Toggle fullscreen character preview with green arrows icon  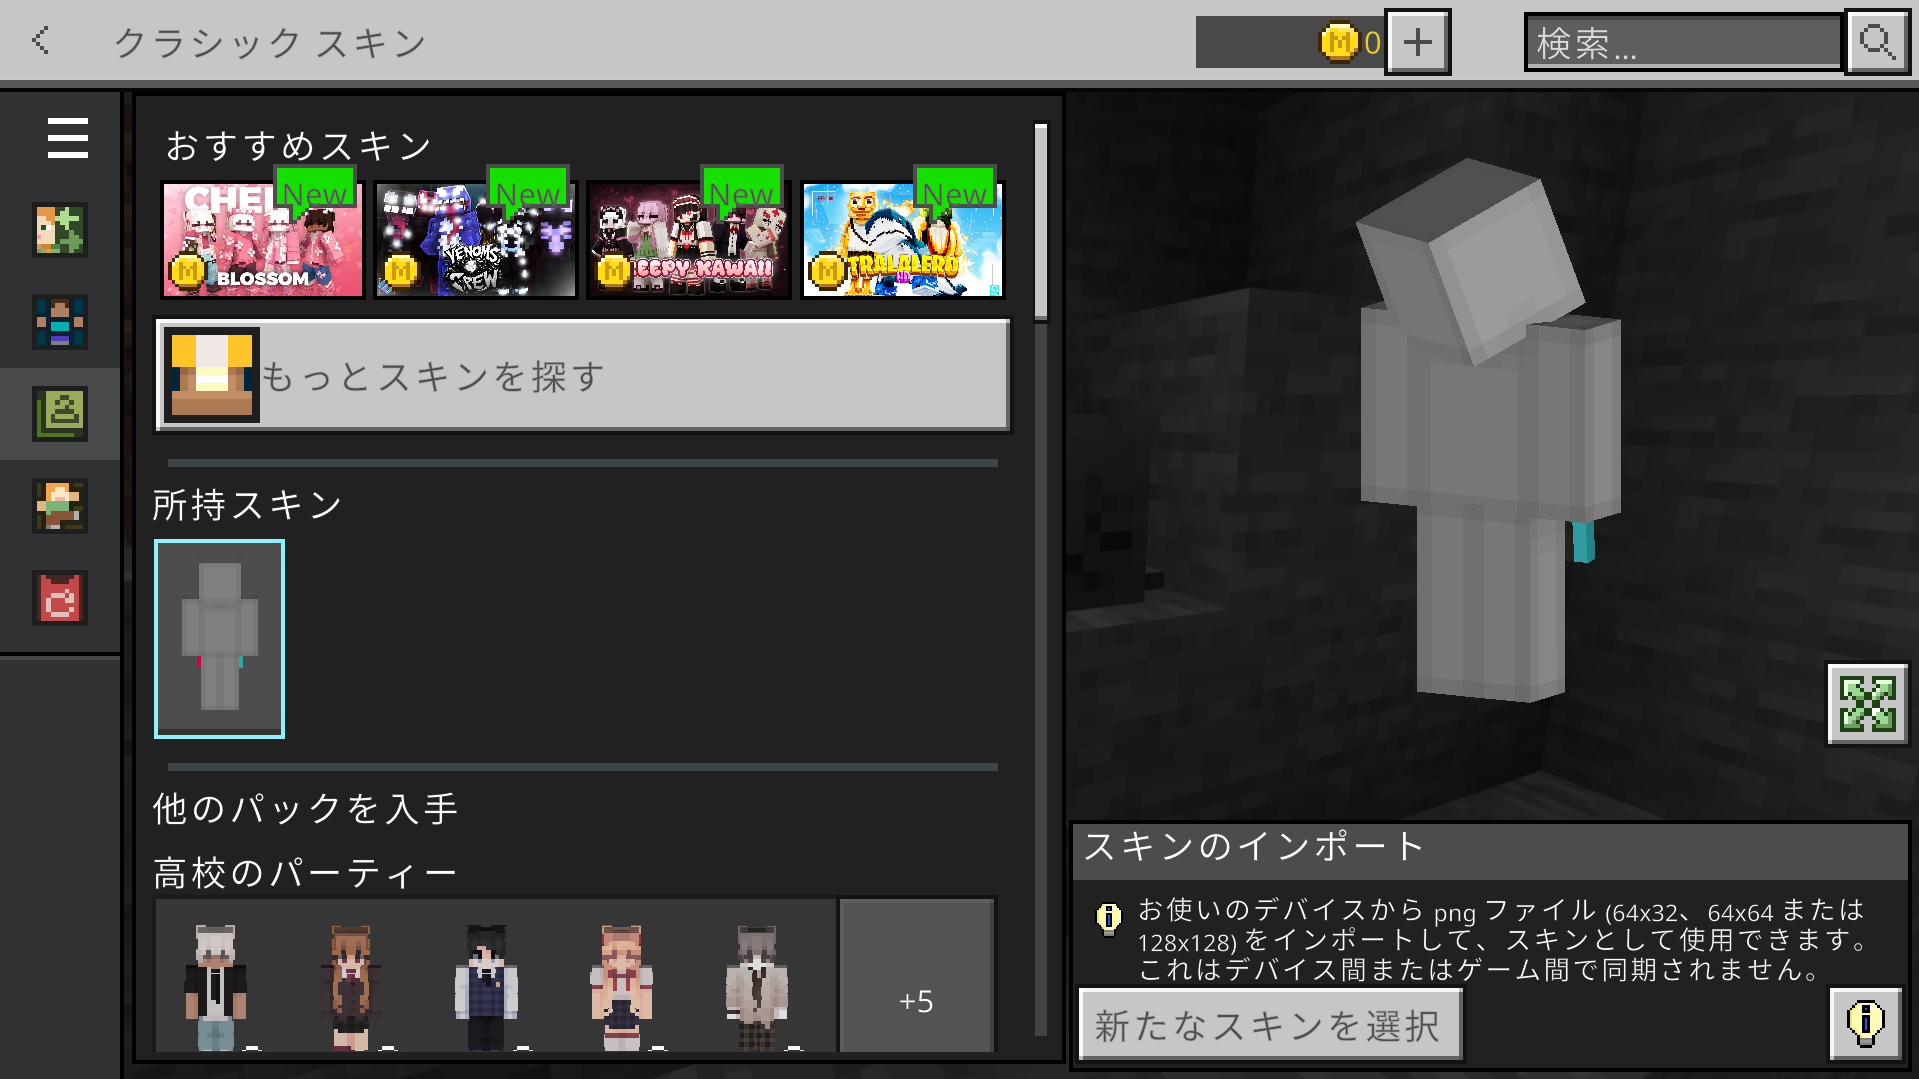pos(1866,704)
